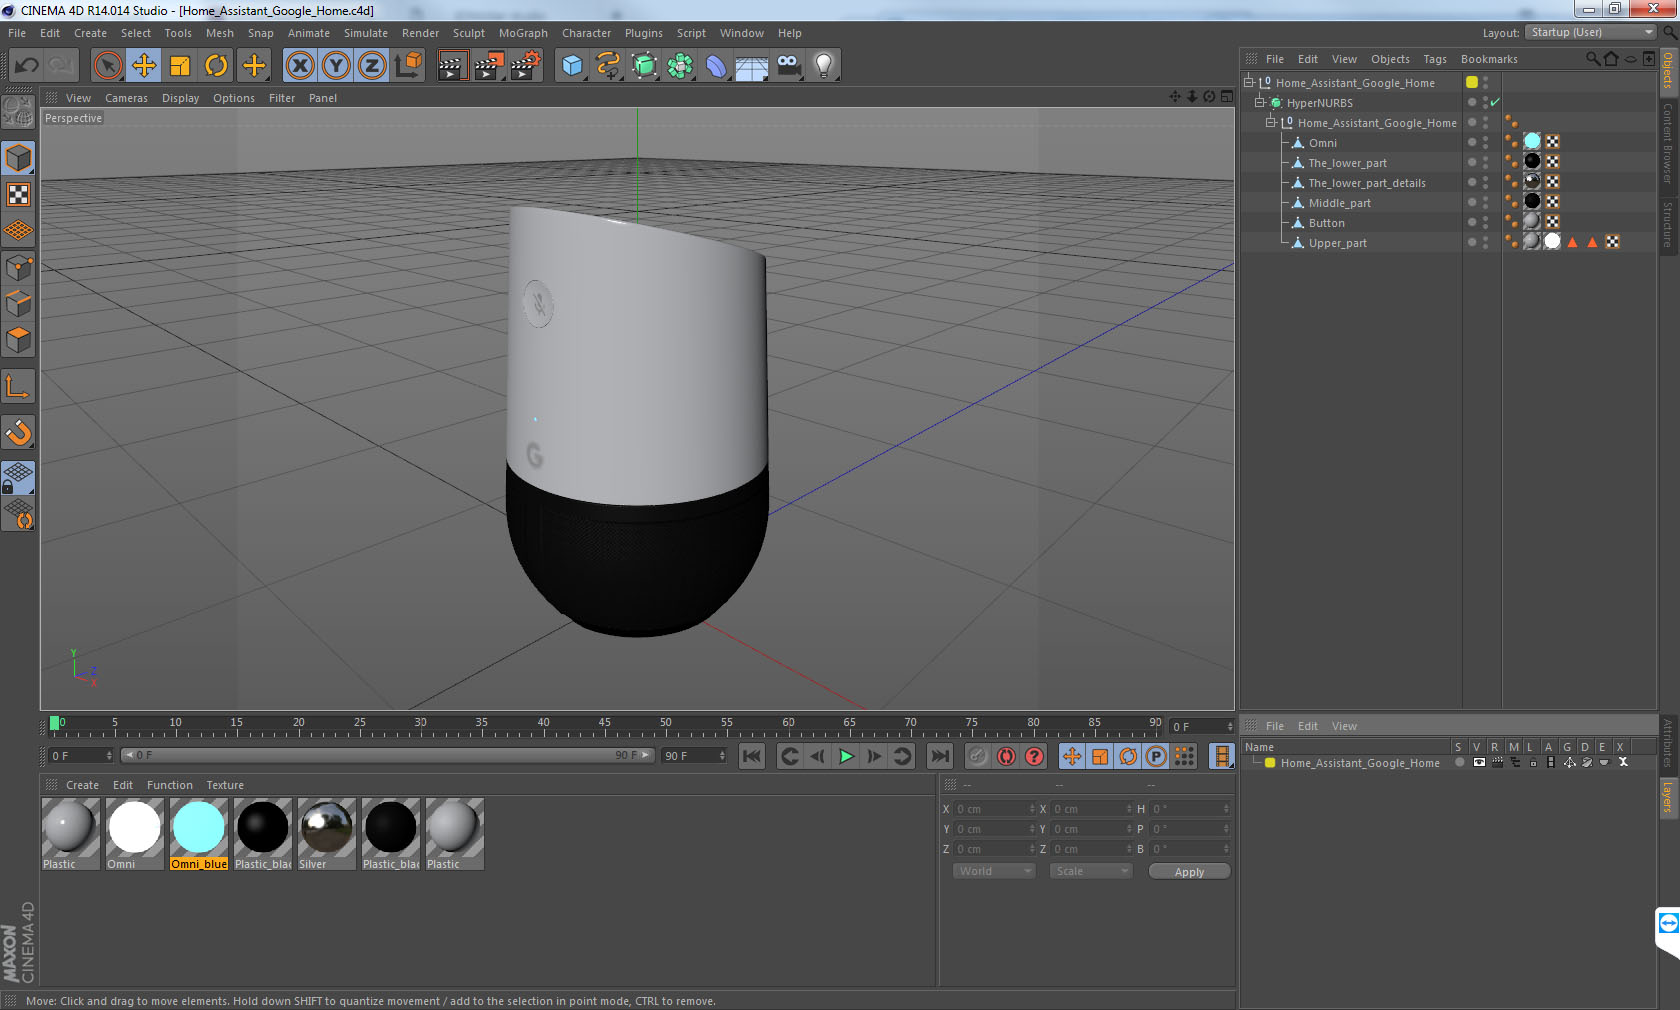
Task: Add a Cube primitive object
Action: (572, 66)
